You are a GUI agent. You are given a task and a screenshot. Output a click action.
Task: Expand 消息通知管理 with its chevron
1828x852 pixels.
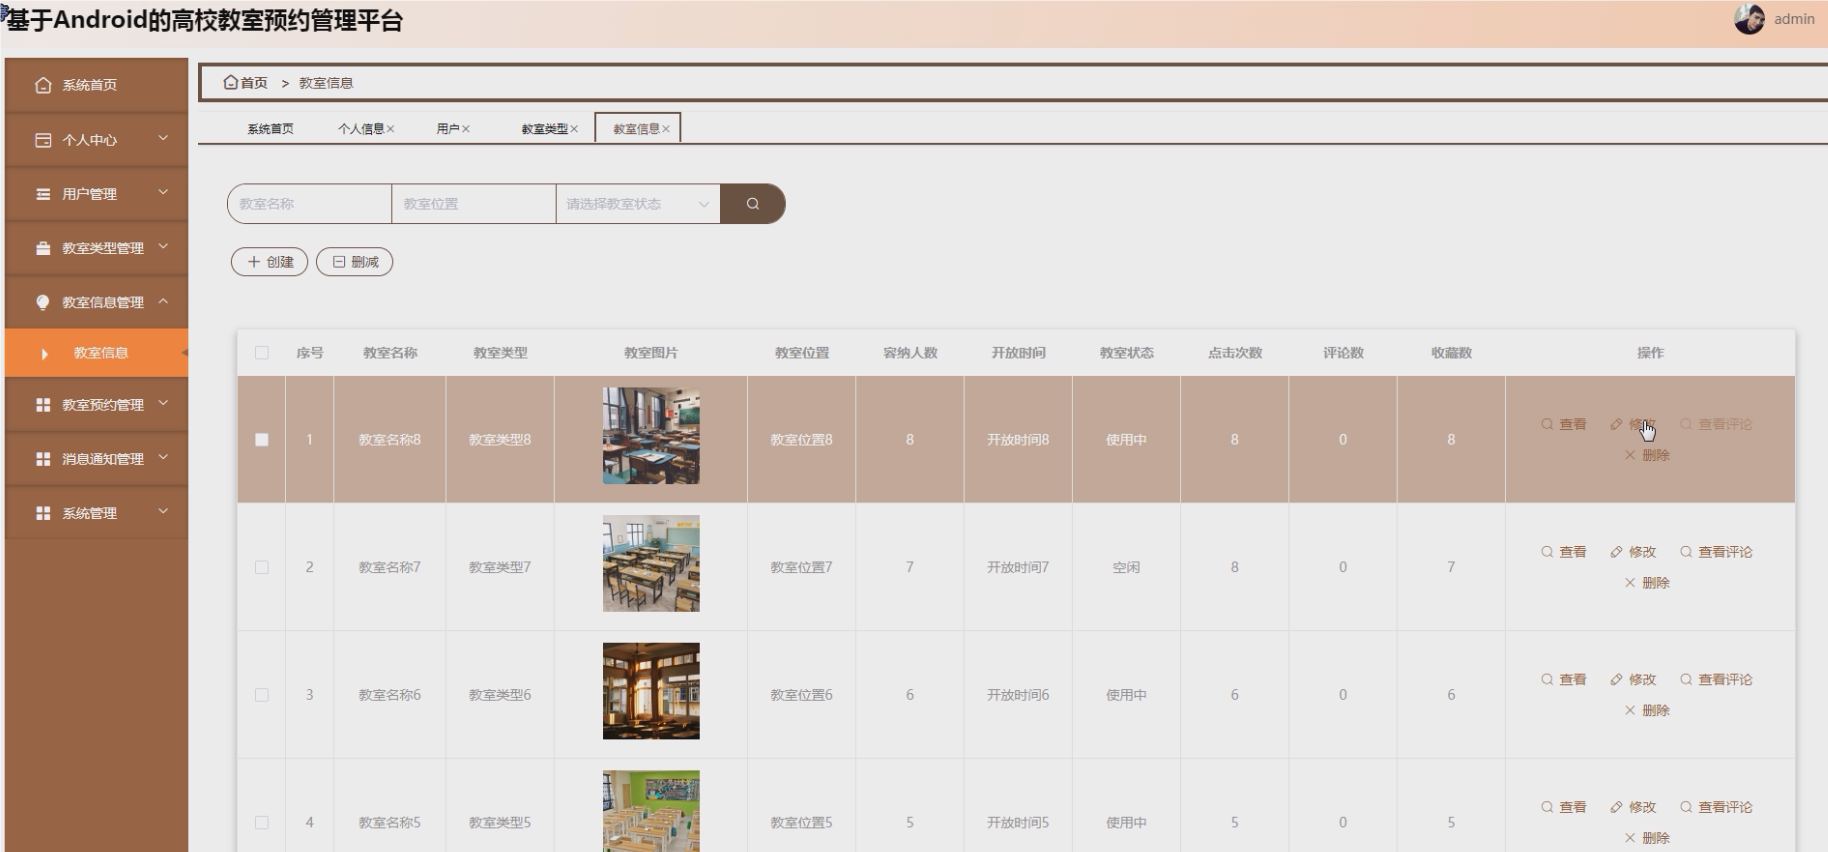(x=163, y=458)
